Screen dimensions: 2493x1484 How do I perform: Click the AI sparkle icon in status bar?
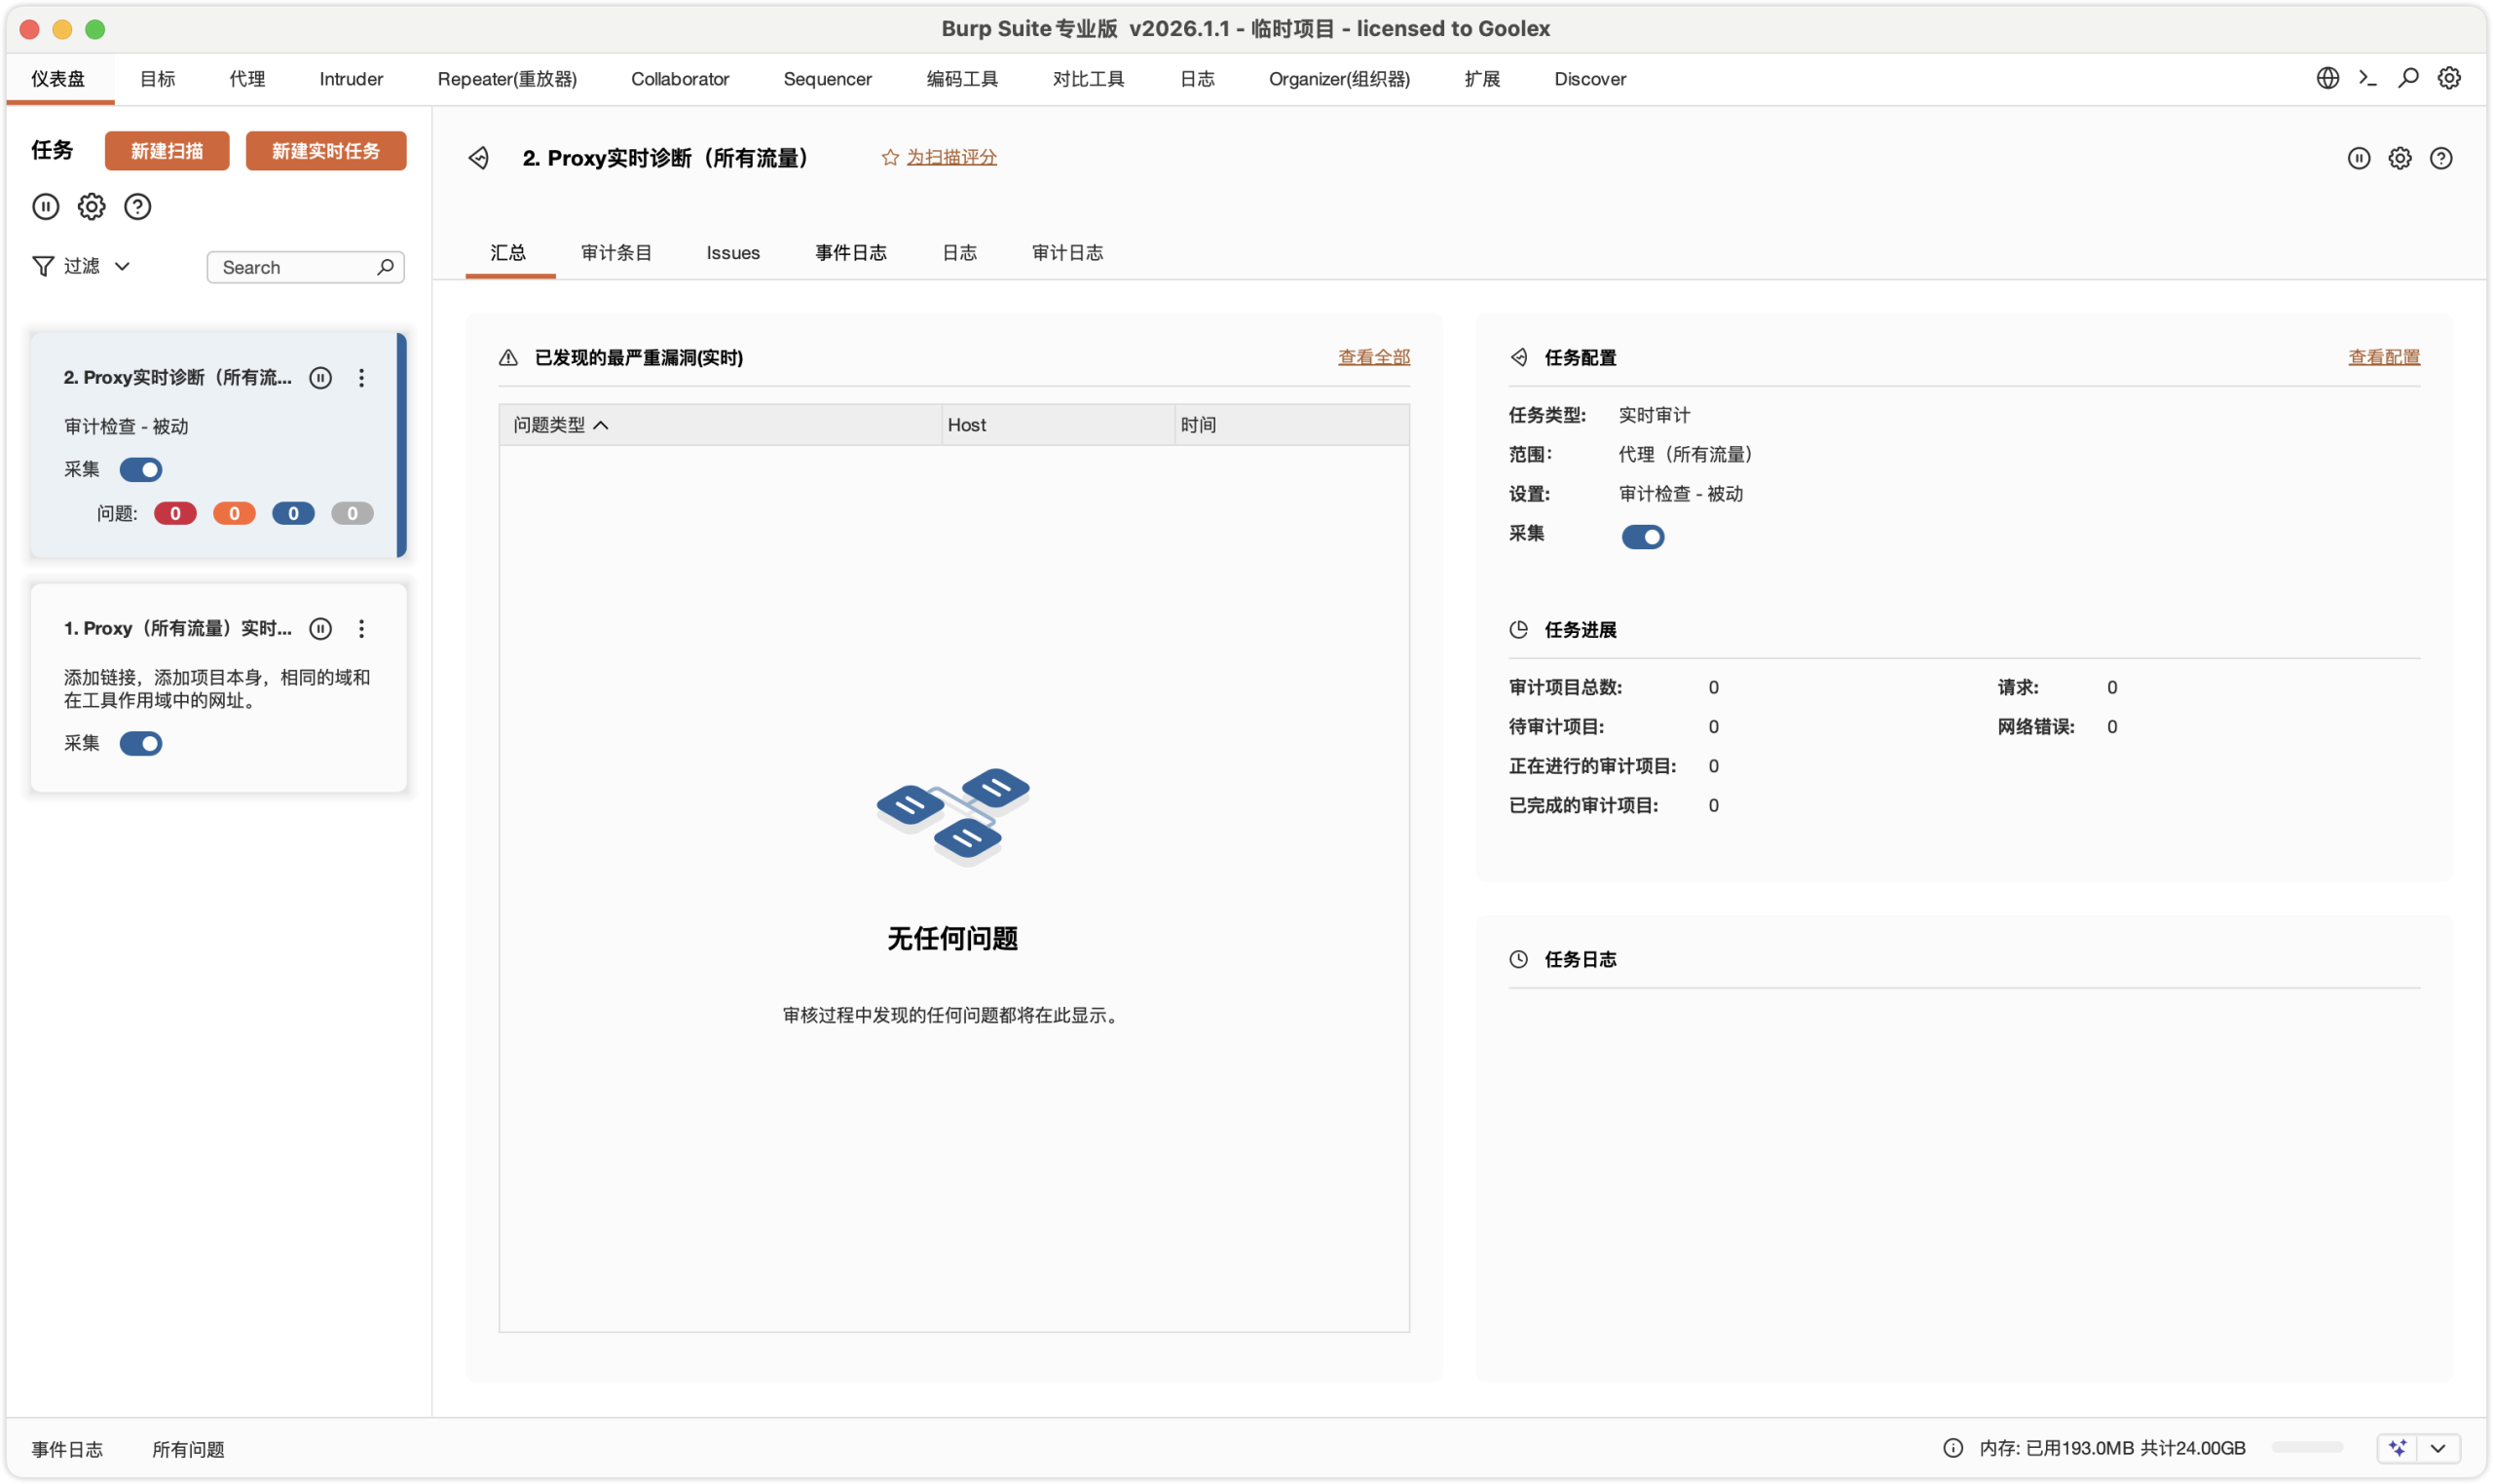(2397, 1448)
